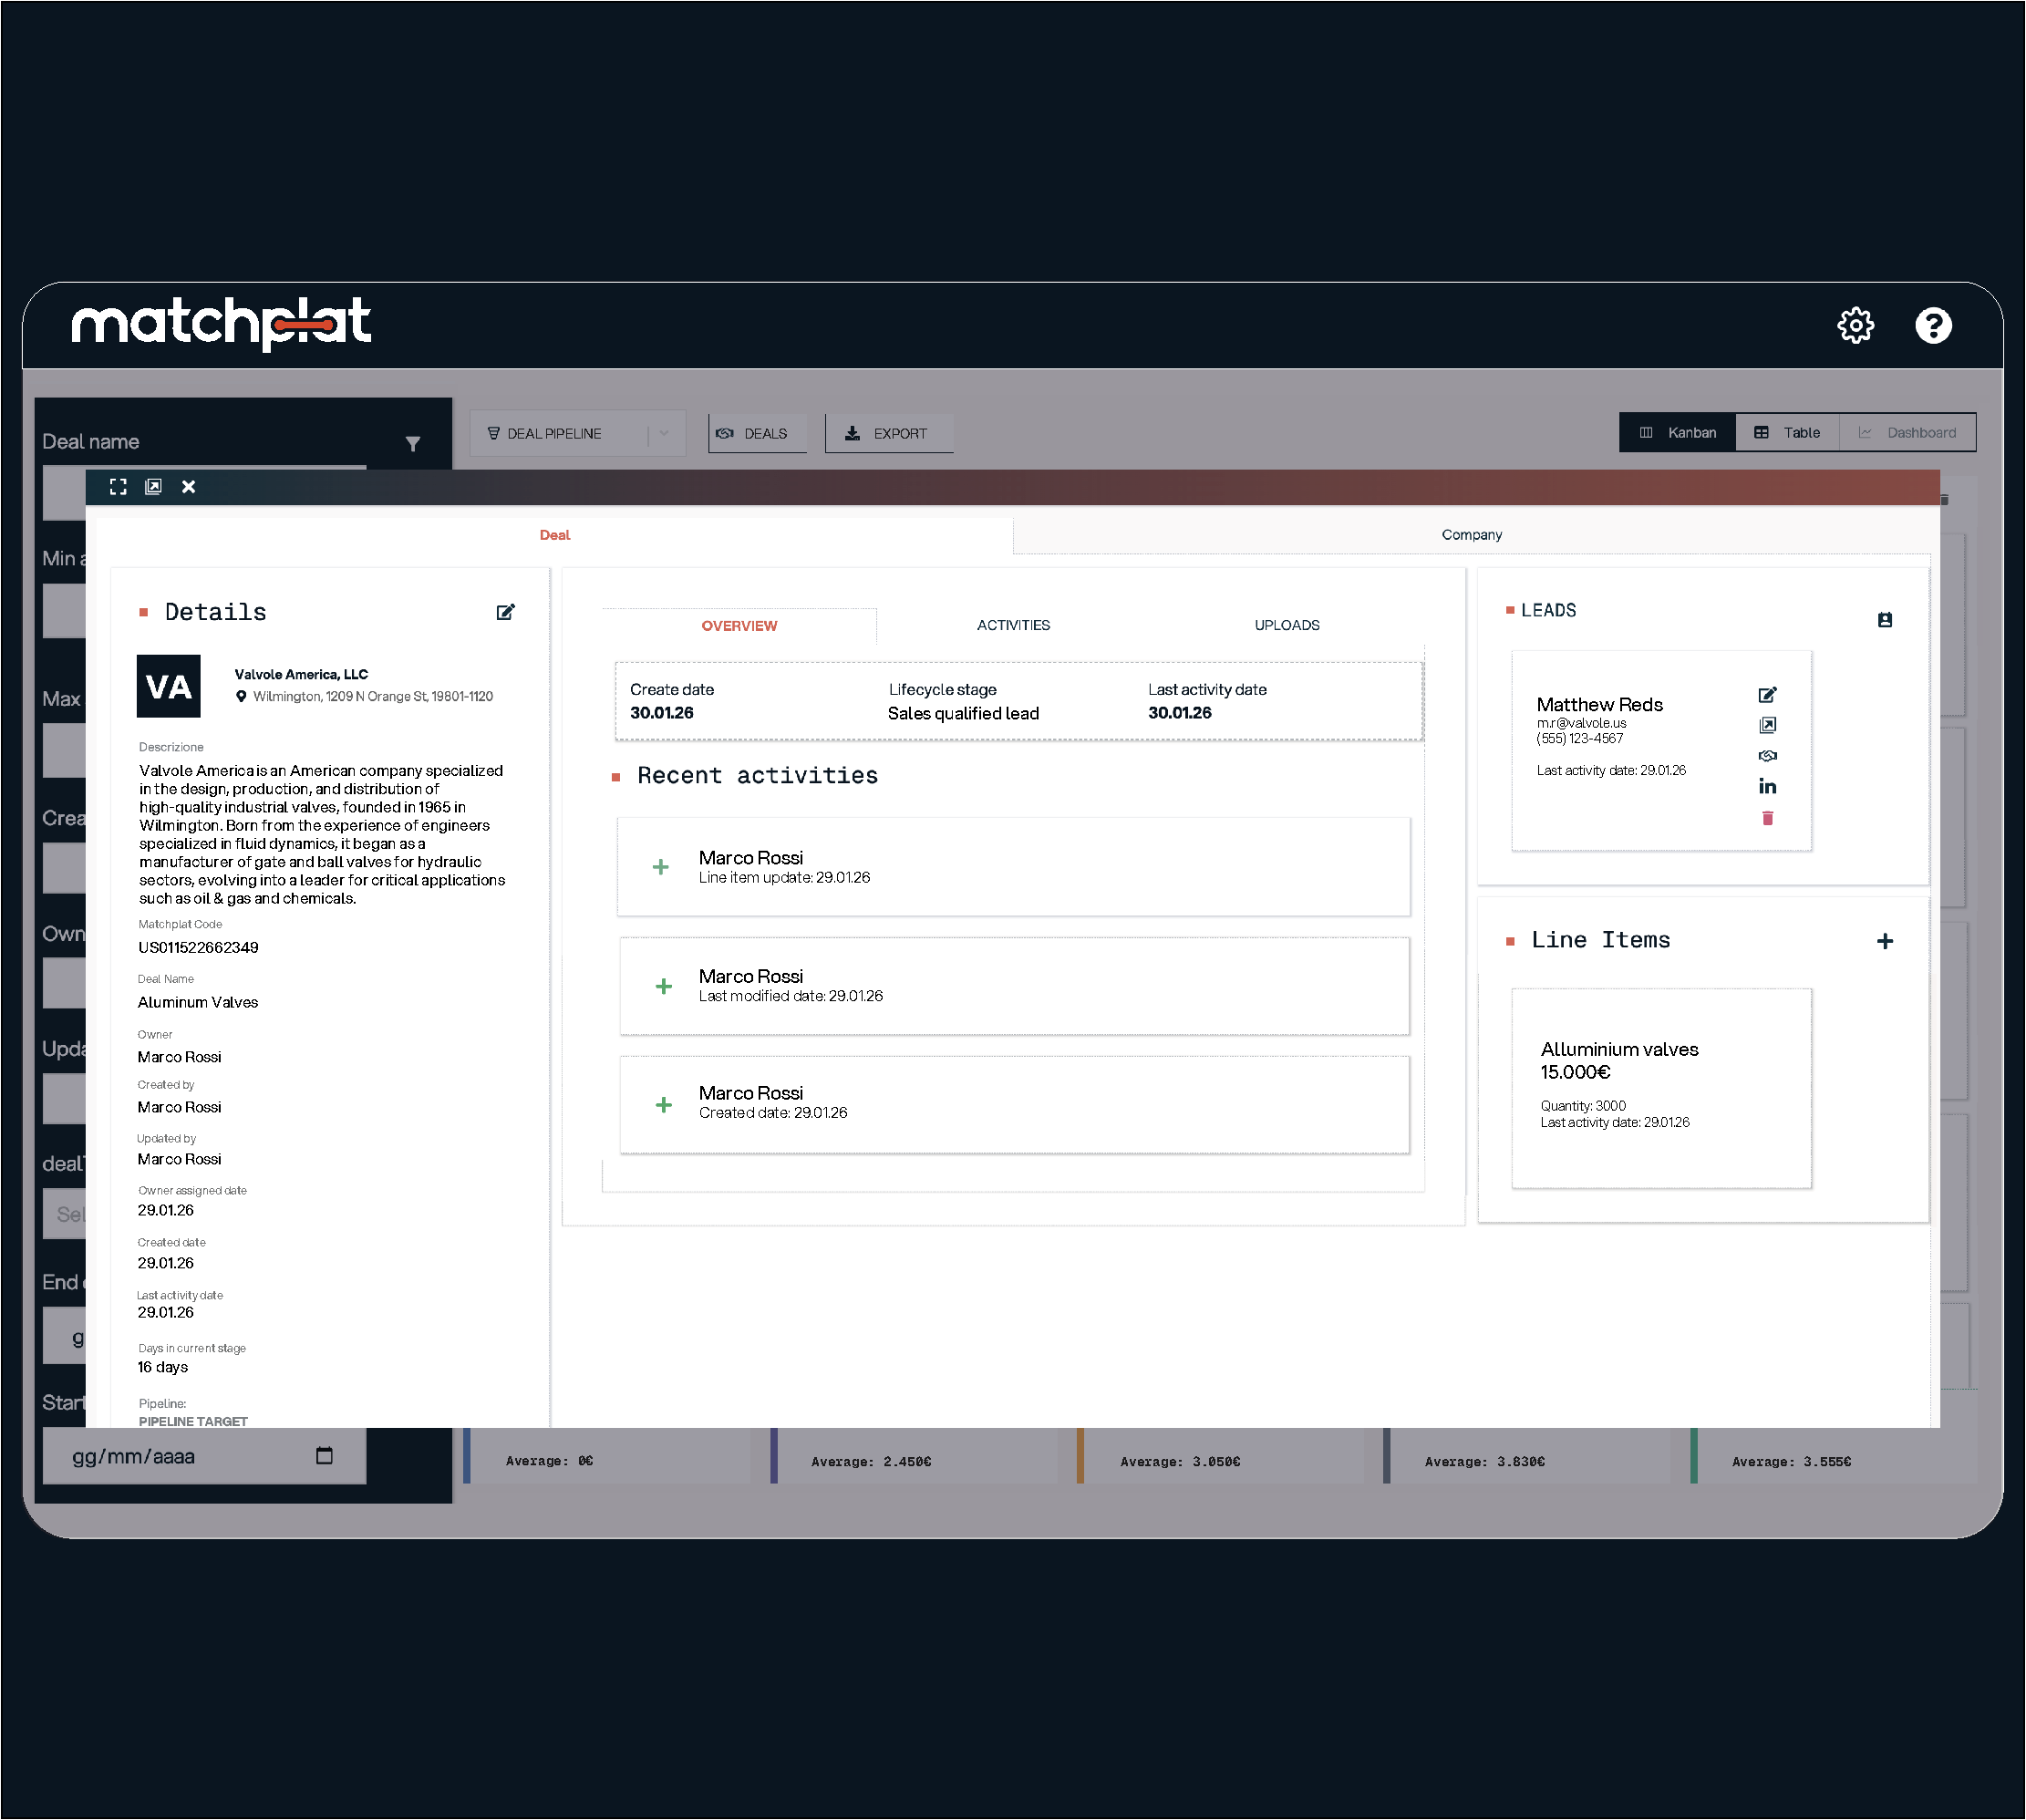Viewport: 2026px width, 1820px height.
Task: Edit the Matthew Reds lead
Action: tap(1767, 695)
